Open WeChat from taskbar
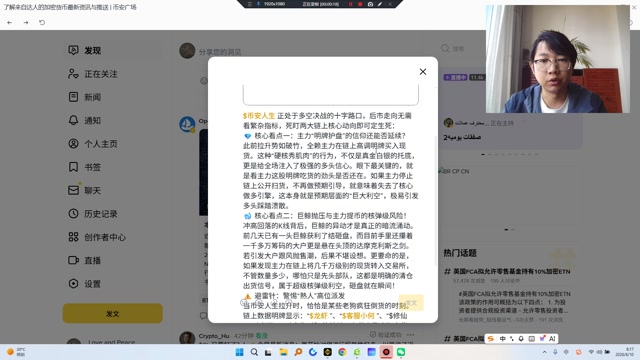This screenshot has height=360, width=640. click(401, 352)
